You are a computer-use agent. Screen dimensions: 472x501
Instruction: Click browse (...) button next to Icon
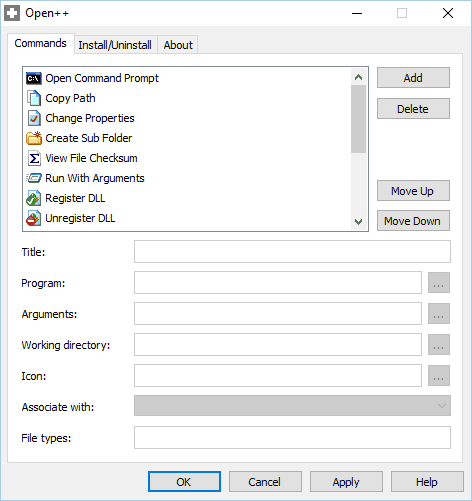pos(439,376)
